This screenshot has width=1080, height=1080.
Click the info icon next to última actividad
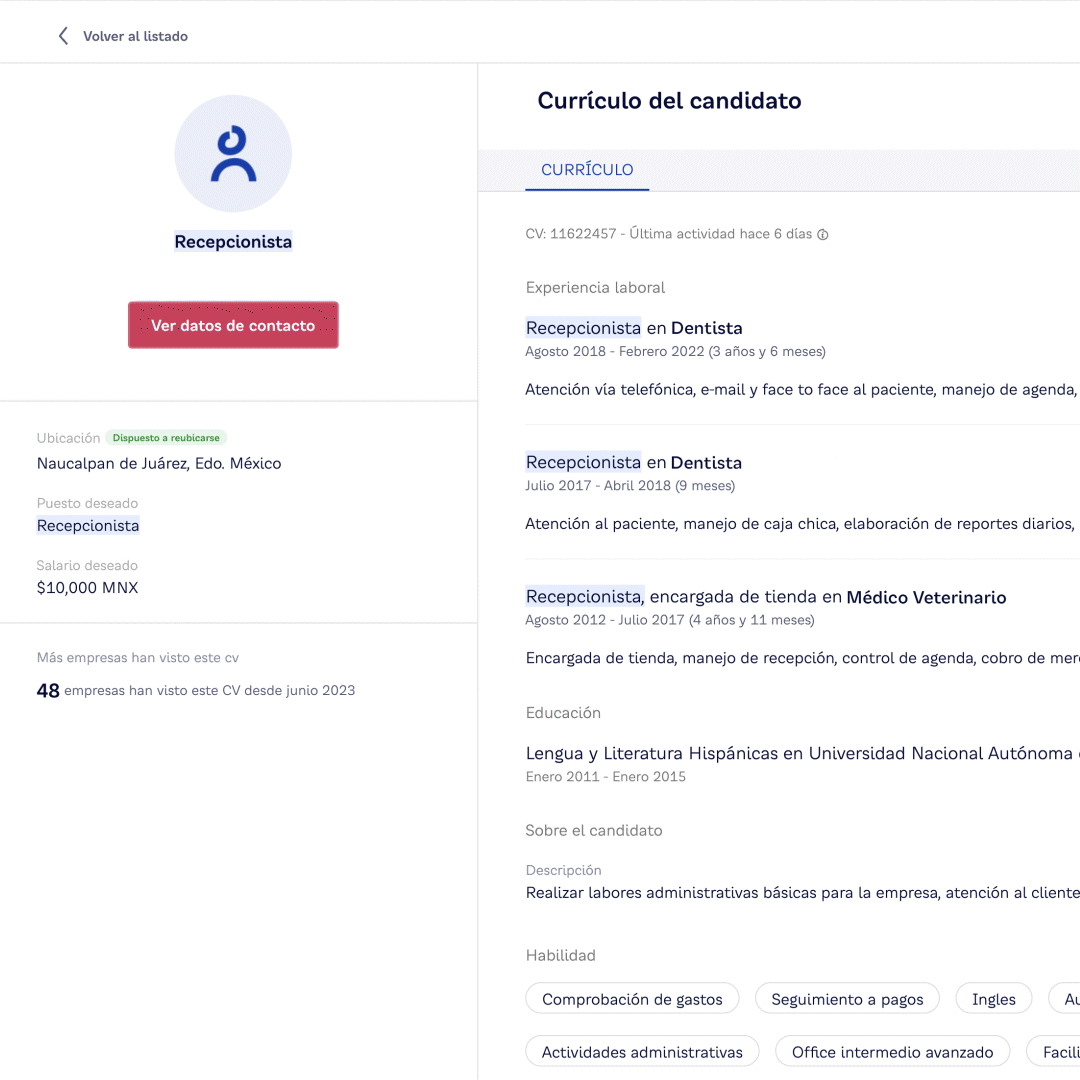821,234
